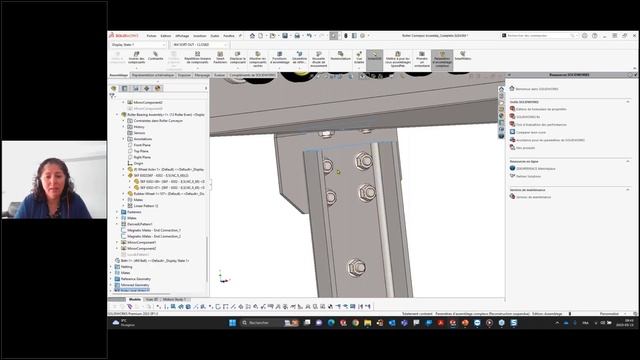Expand the Fasteners folder in tree
Screen dimensions: 640x360
click(x=117, y=212)
